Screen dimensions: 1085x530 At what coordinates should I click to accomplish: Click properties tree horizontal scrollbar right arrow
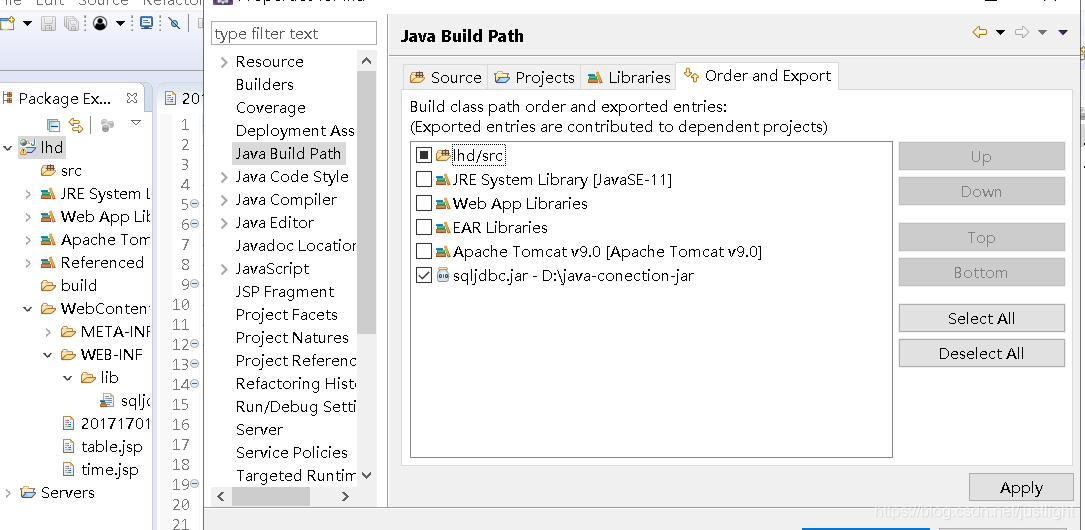[x=345, y=496]
